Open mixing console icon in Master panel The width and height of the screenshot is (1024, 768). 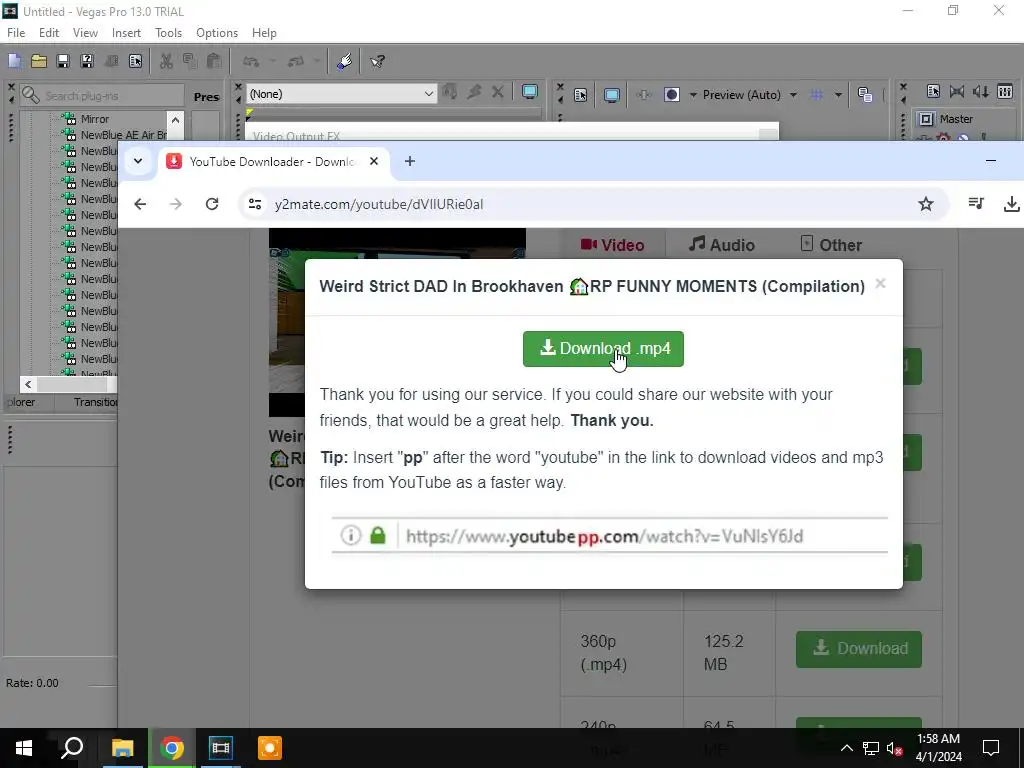tap(1005, 91)
